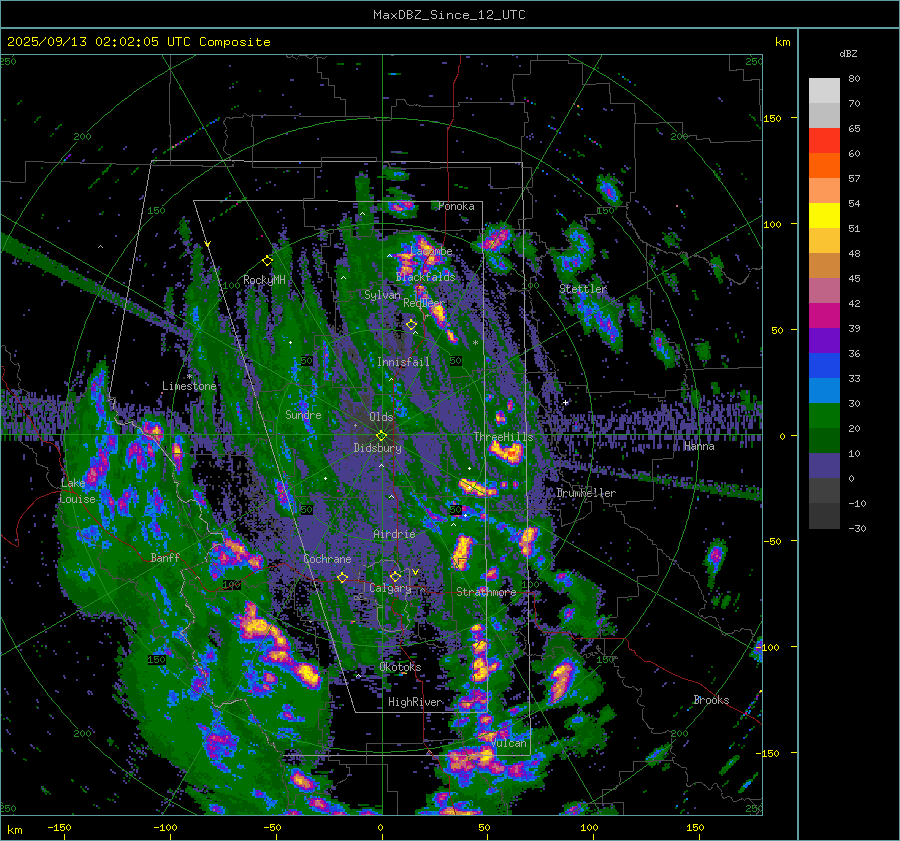
Task: Click the -30 legend value
Action: [x=857, y=528]
